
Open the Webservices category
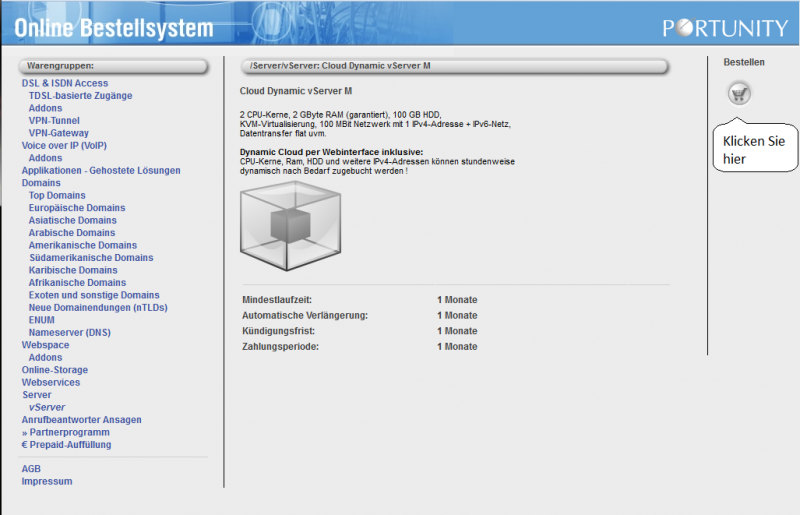(x=51, y=382)
